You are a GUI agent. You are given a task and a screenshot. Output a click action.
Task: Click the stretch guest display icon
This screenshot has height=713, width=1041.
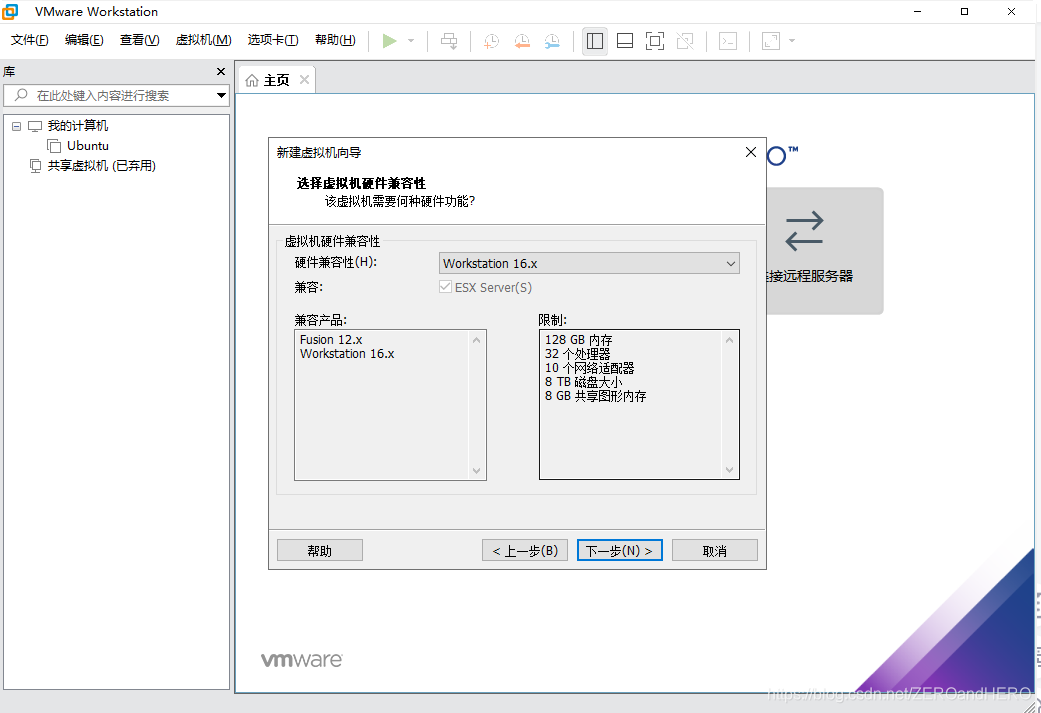[x=771, y=41]
